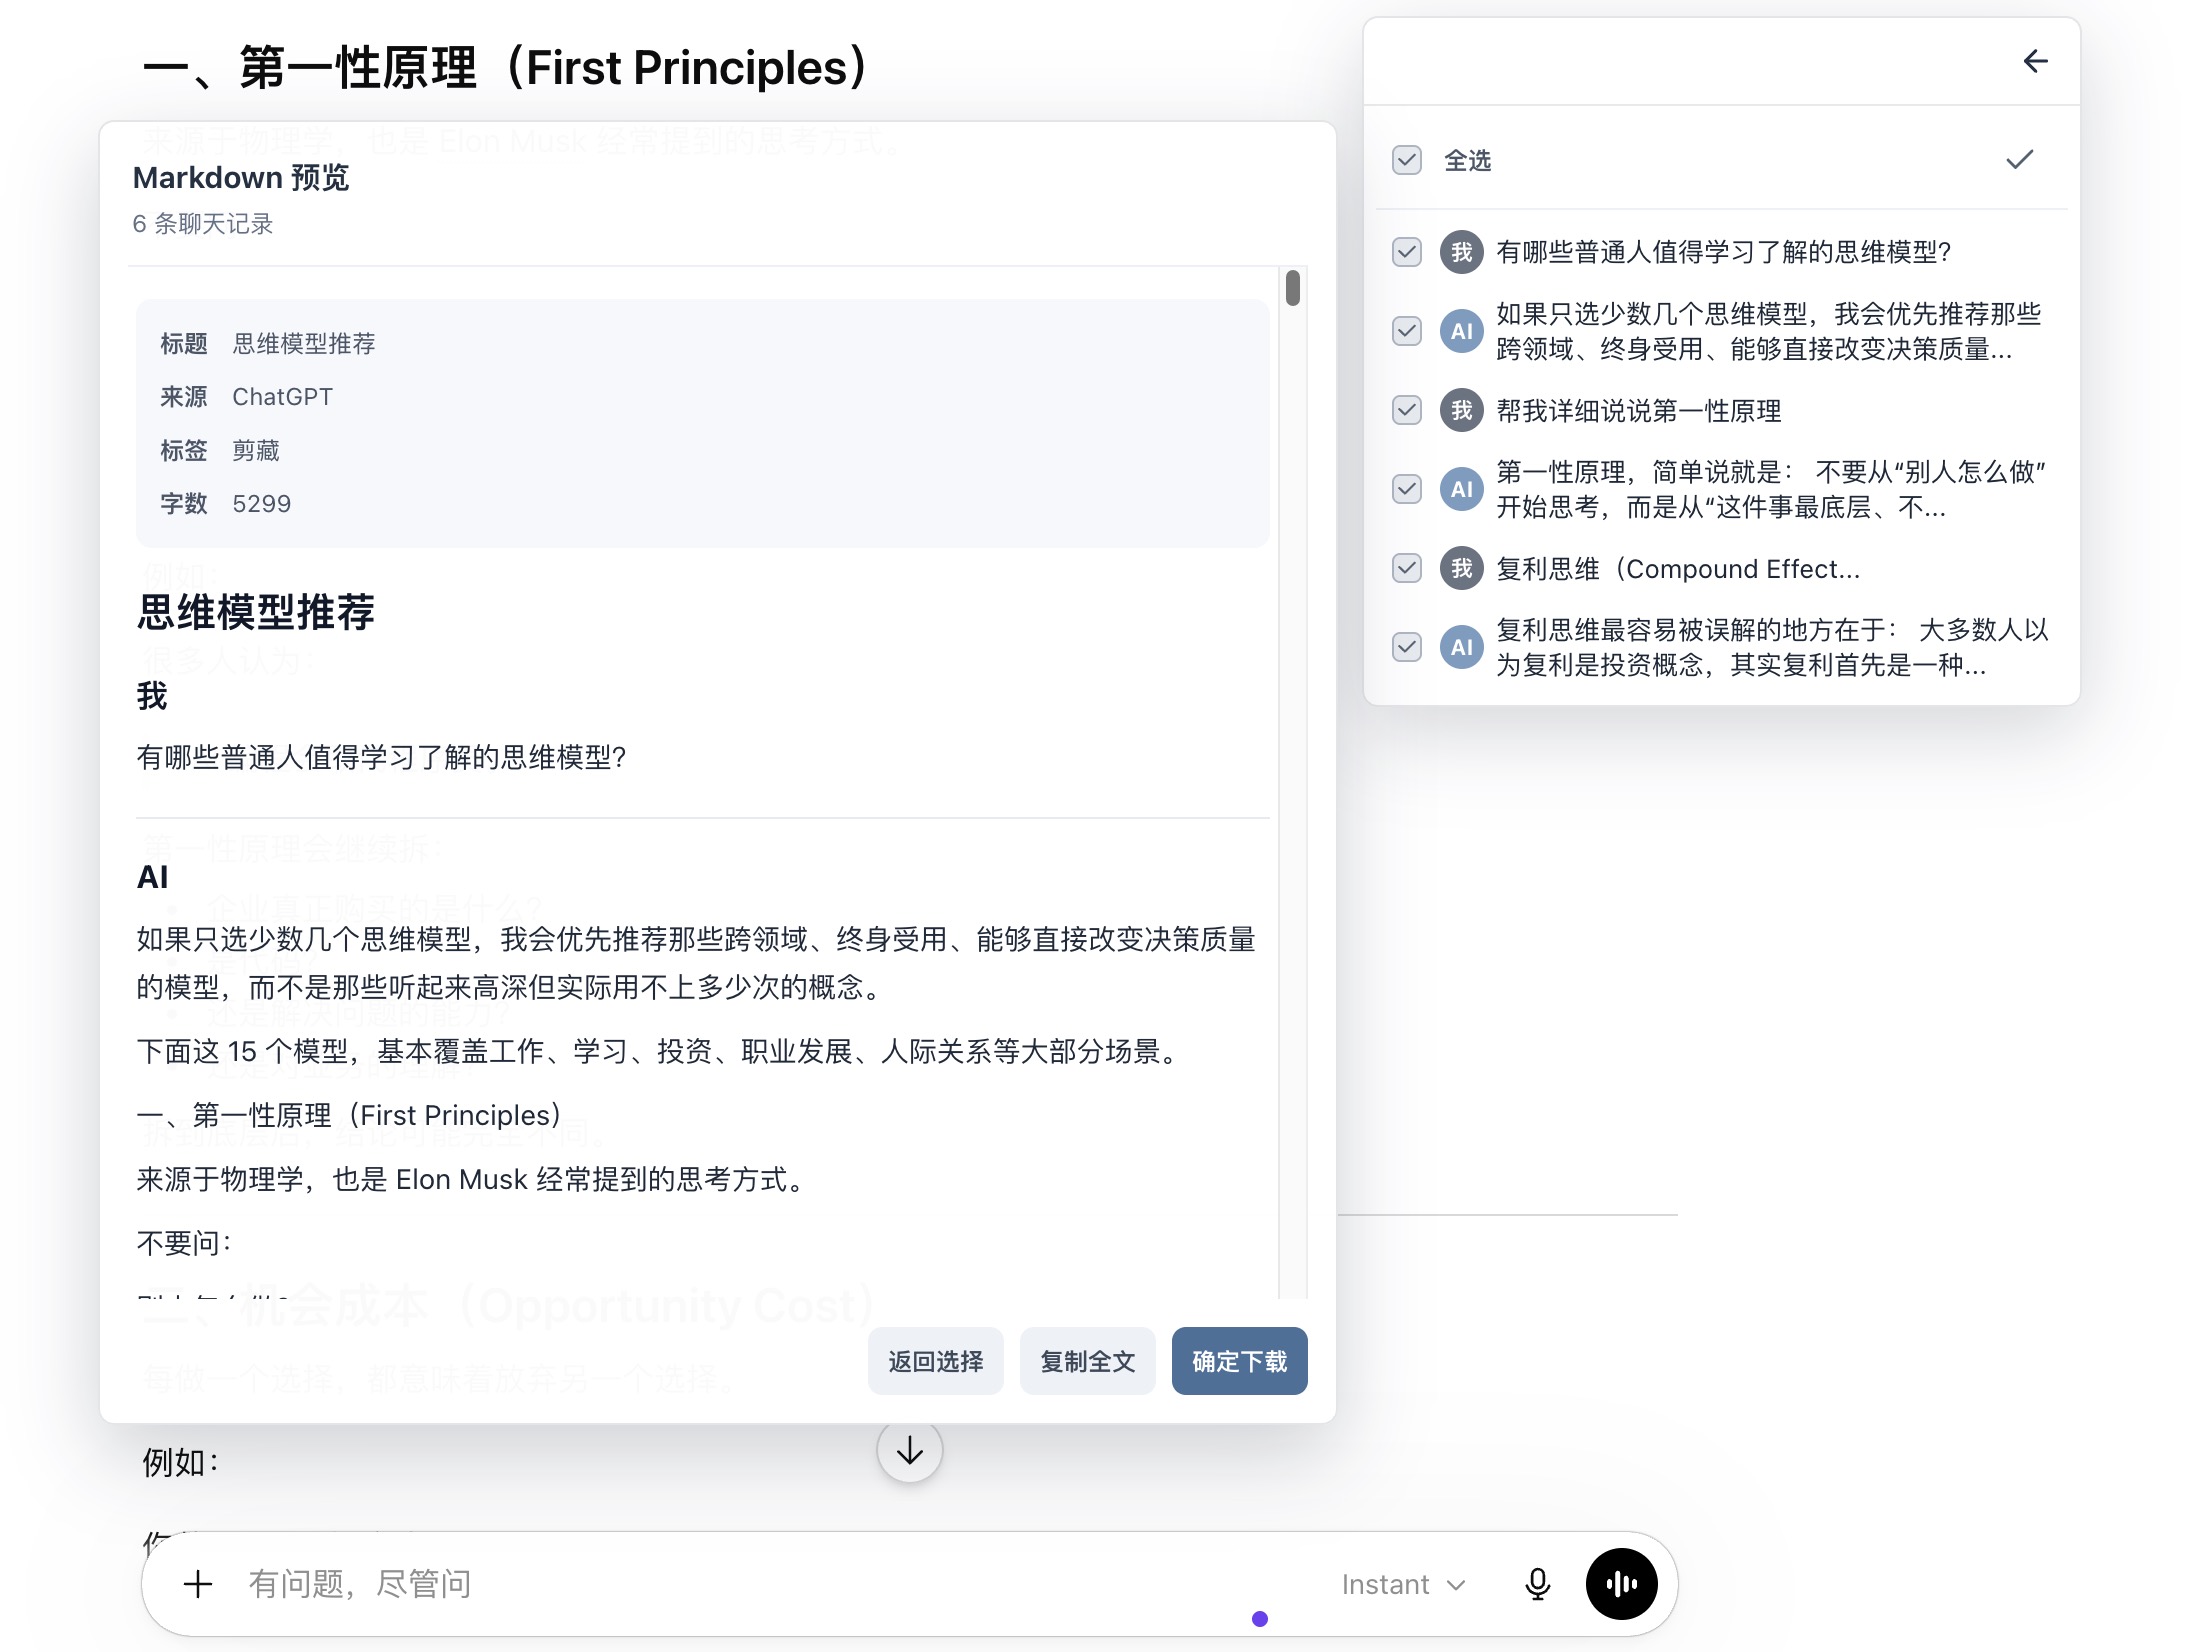
Task: Click the microphone dictation icon
Action: click(1537, 1583)
